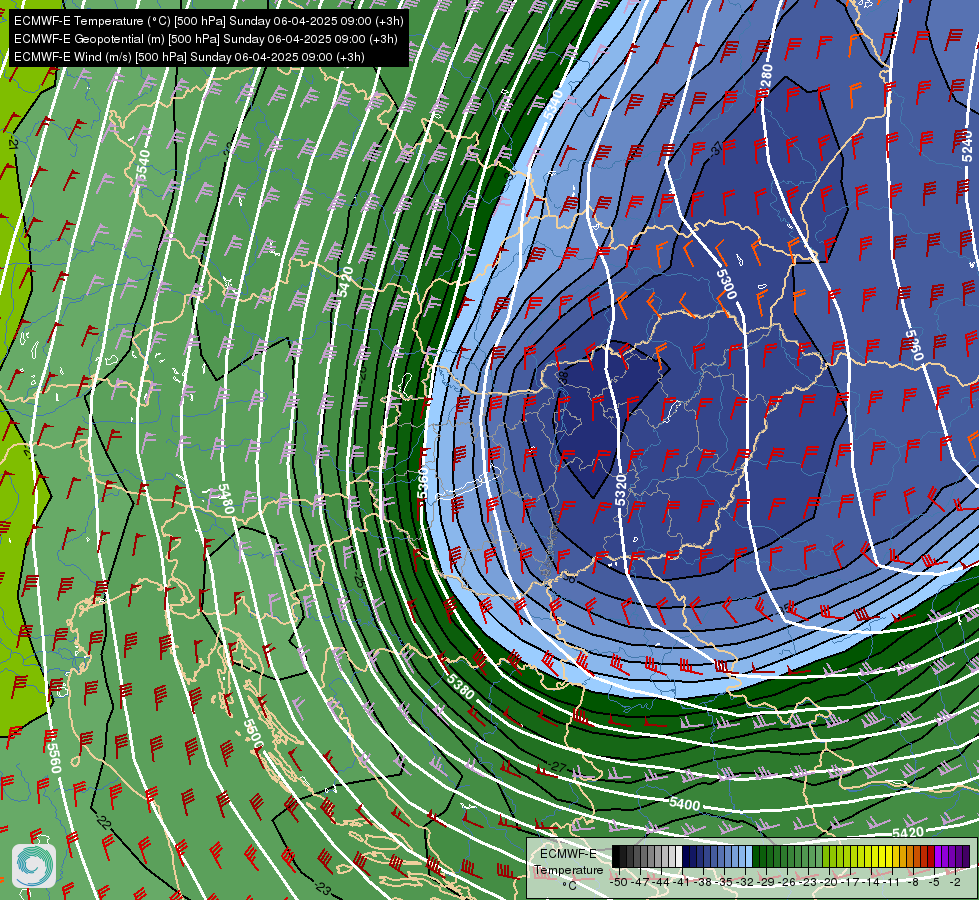This screenshot has width=979, height=900.
Task: Click the 5360 geopotential contour label
Action: point(422,483)
